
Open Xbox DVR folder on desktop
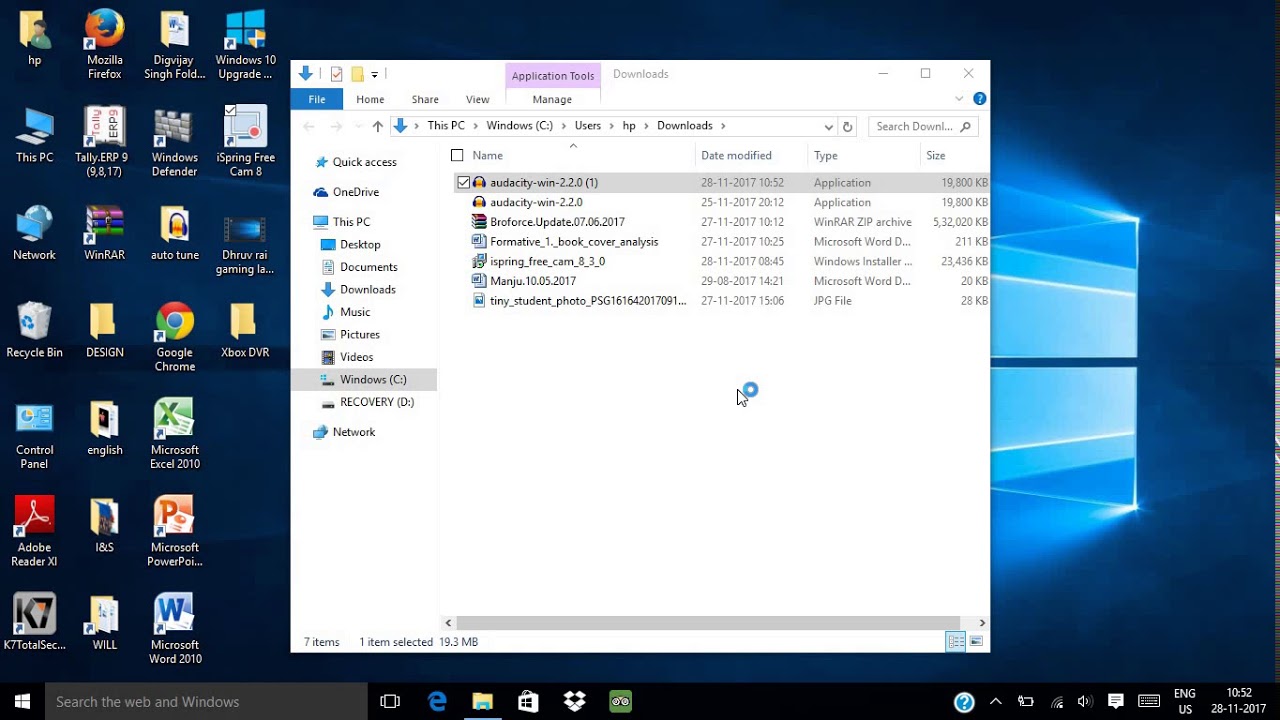(245, 330)
